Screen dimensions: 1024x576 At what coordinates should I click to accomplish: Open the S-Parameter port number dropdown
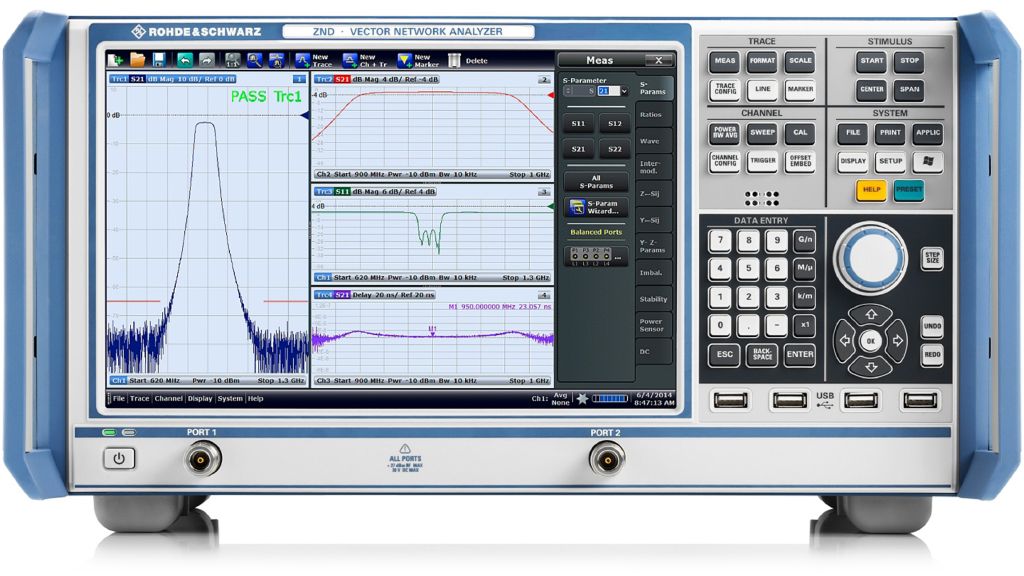(x=624, y=91)
